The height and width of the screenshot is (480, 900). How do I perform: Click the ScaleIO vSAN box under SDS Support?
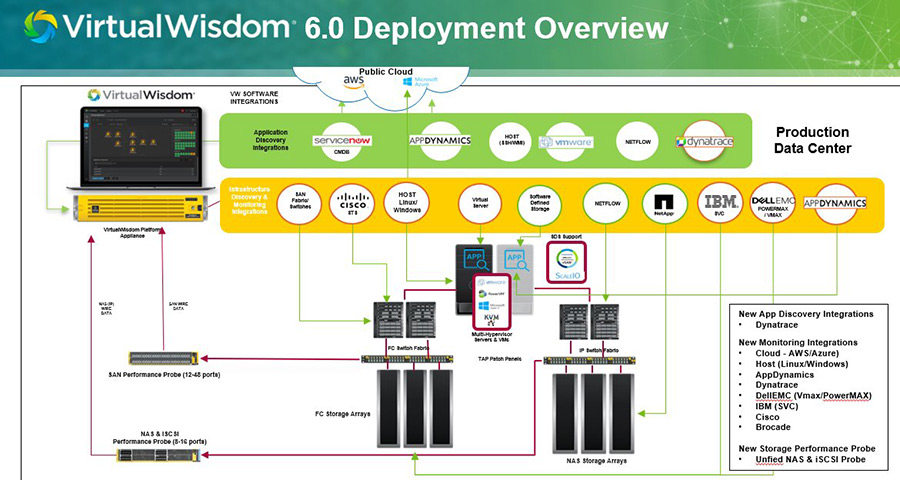coord(567,262)
